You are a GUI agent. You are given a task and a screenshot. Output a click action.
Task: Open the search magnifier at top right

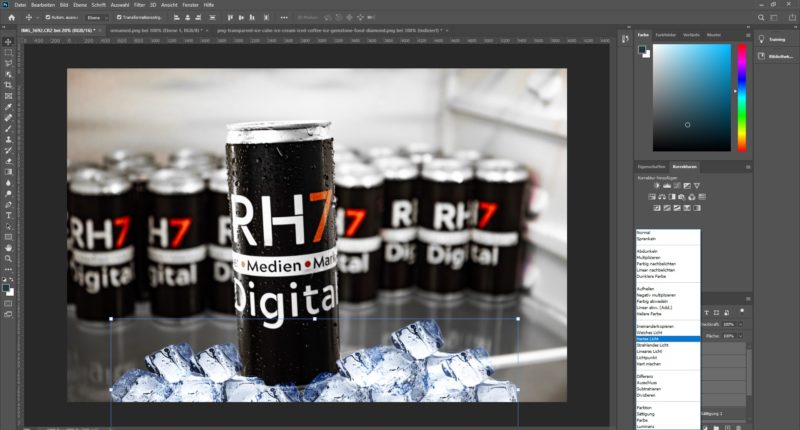click(x=761, y=17)
